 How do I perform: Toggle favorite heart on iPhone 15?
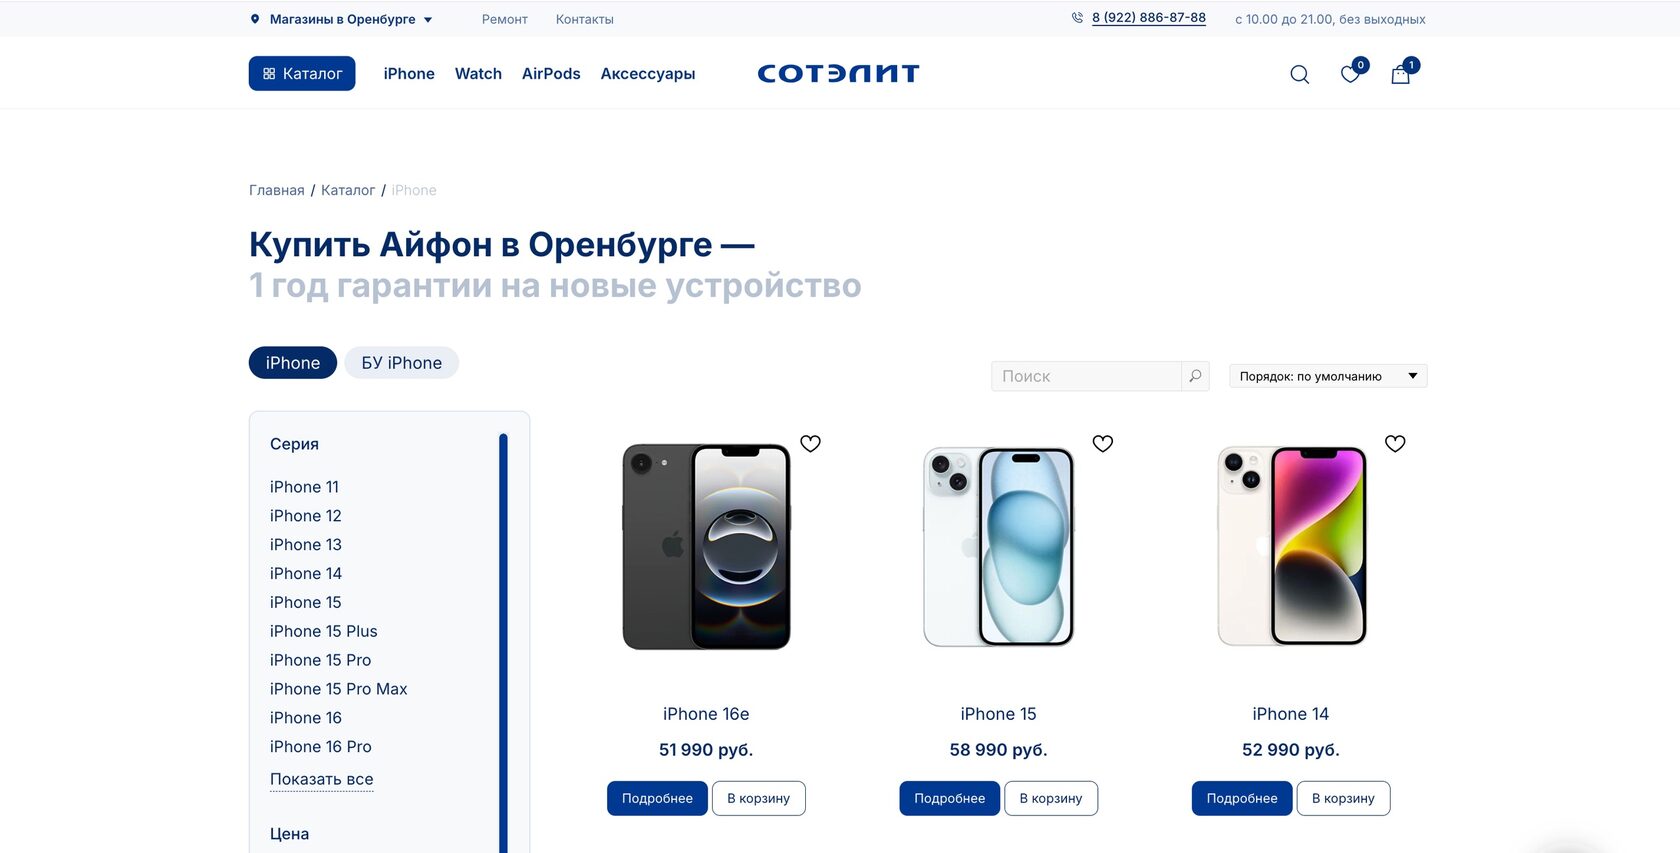point(1102,443)
